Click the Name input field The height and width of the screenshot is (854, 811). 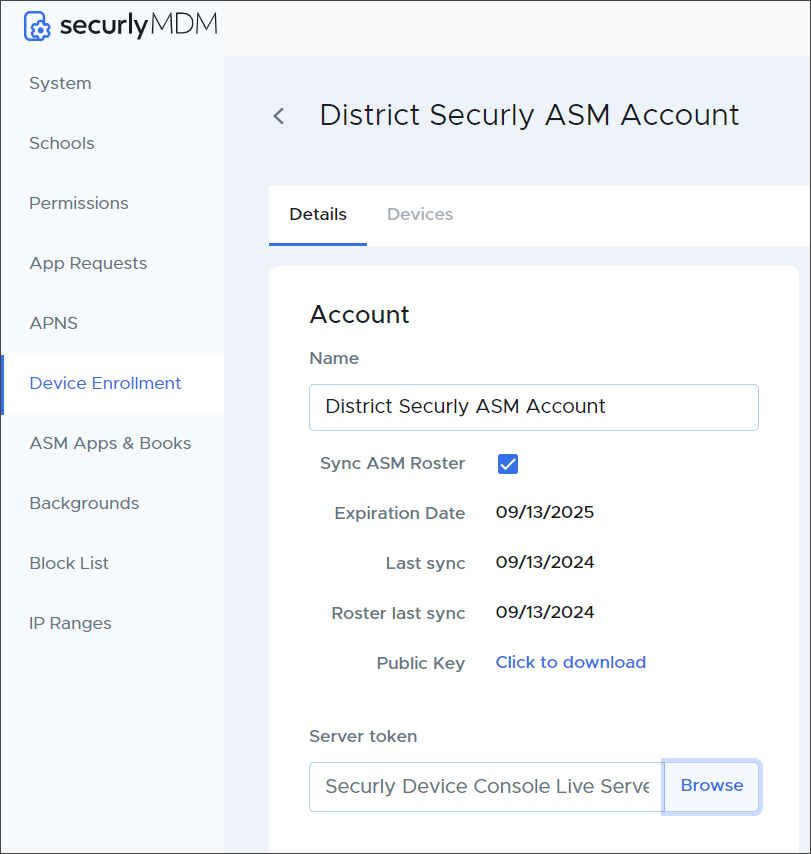[x=534, y=407]
